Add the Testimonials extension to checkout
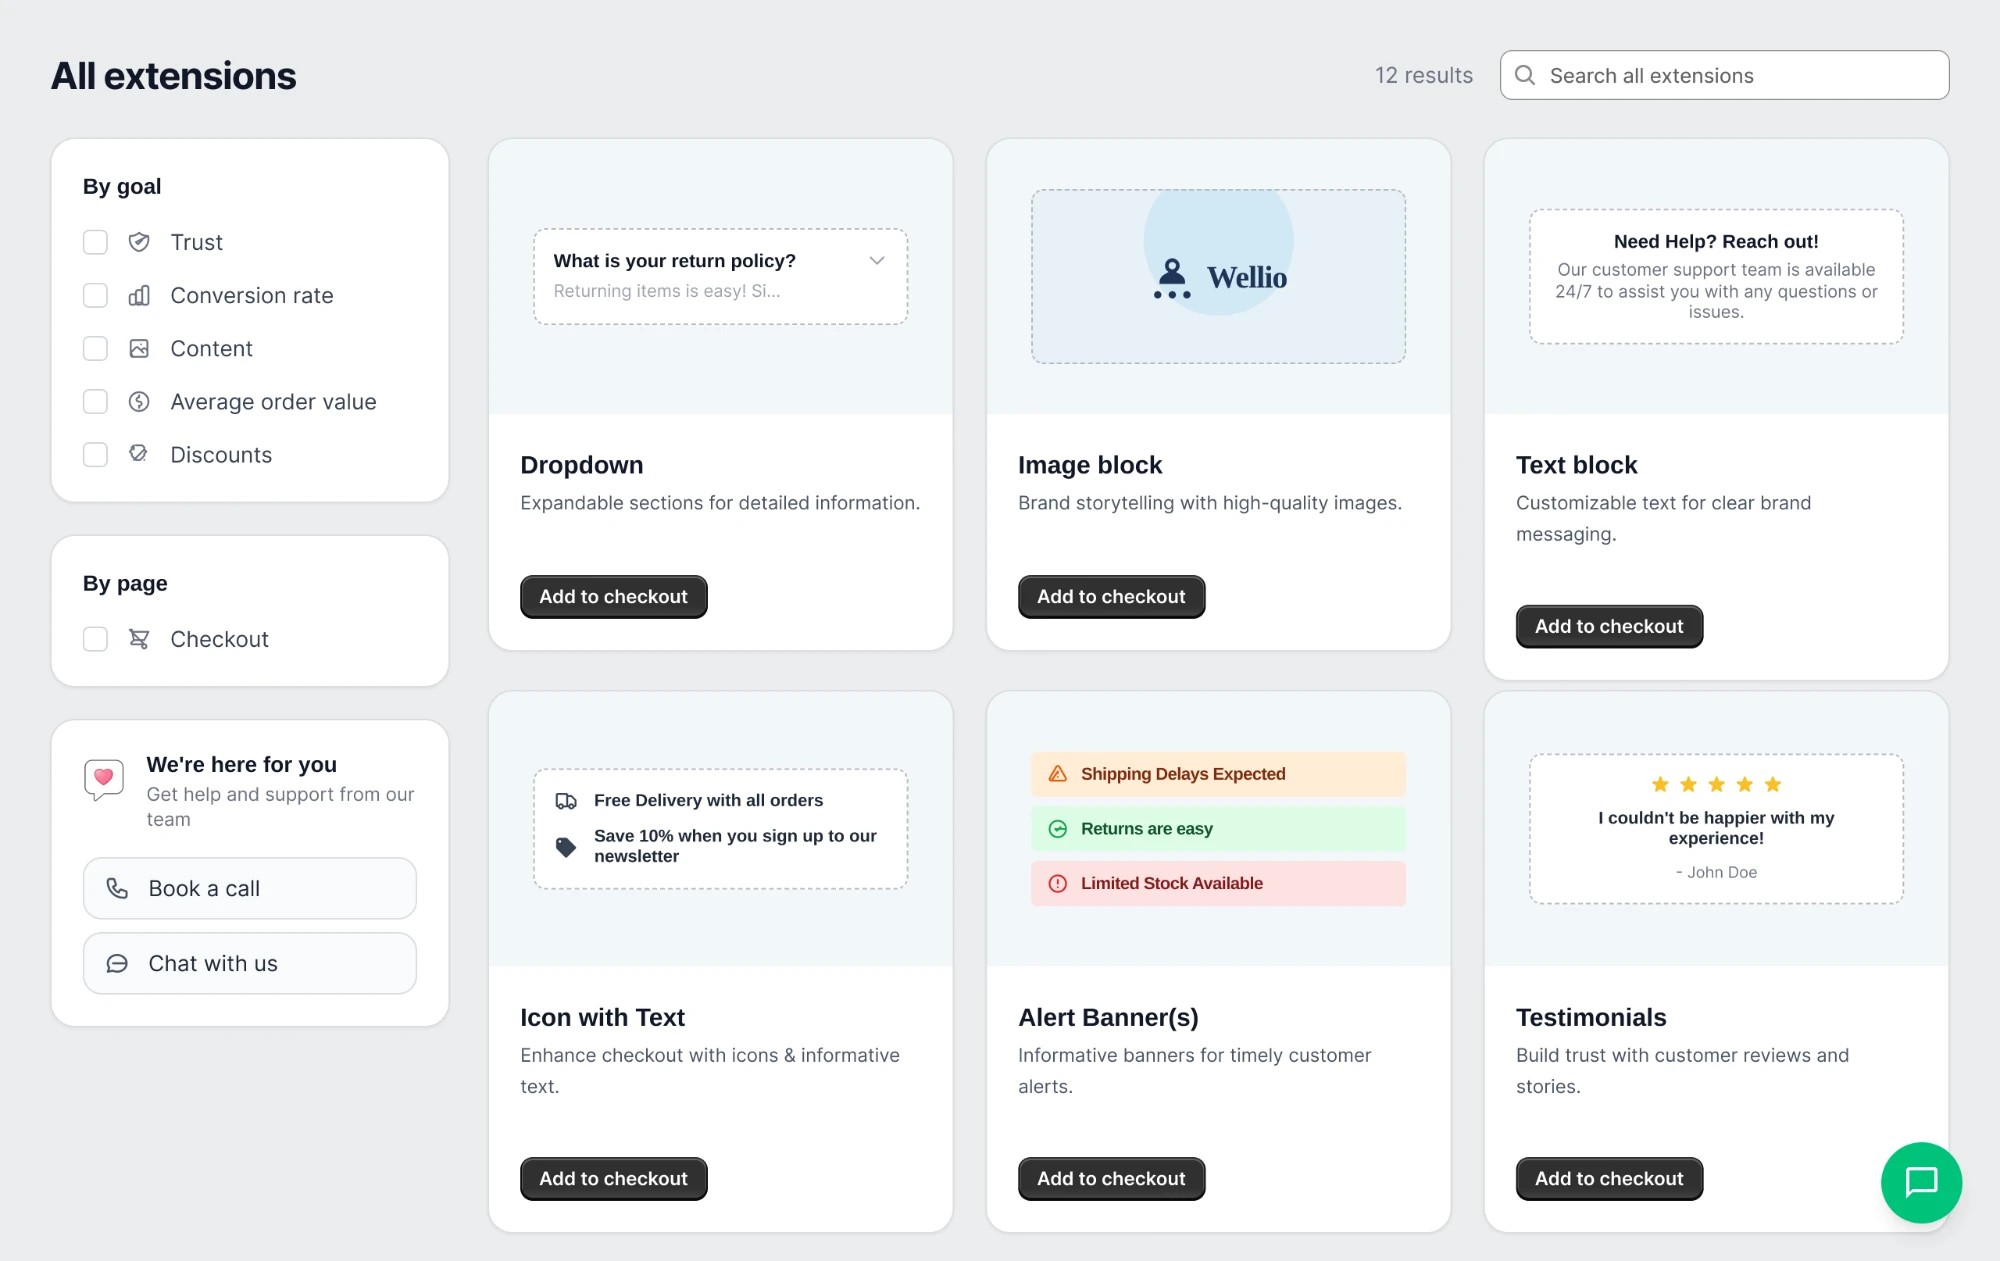 click(1610, 1179)
